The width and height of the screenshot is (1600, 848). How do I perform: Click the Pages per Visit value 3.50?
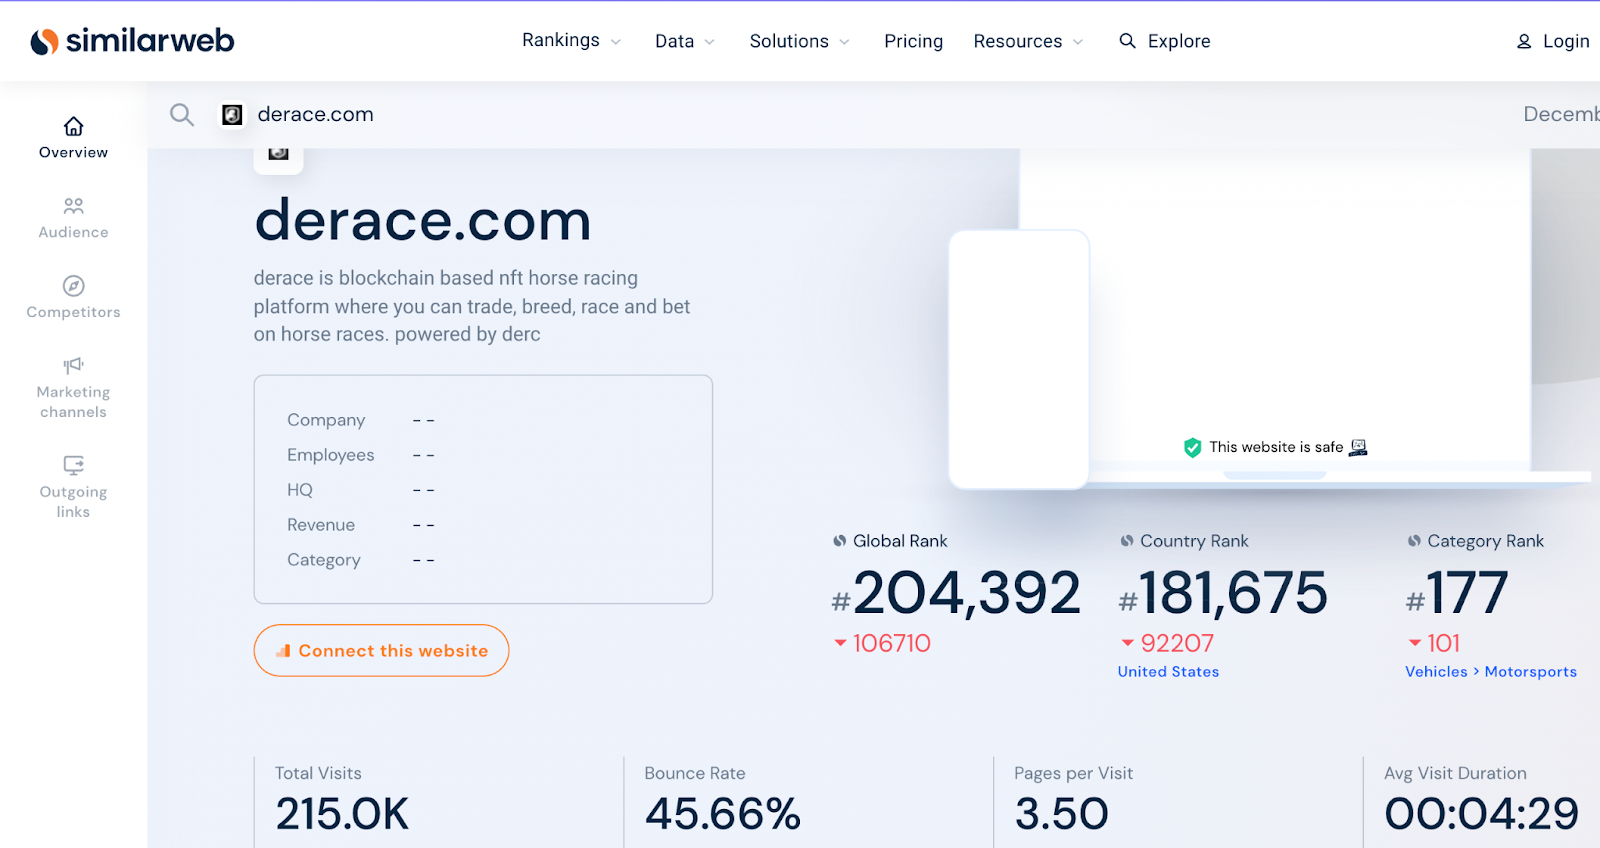coord(1061,814)
